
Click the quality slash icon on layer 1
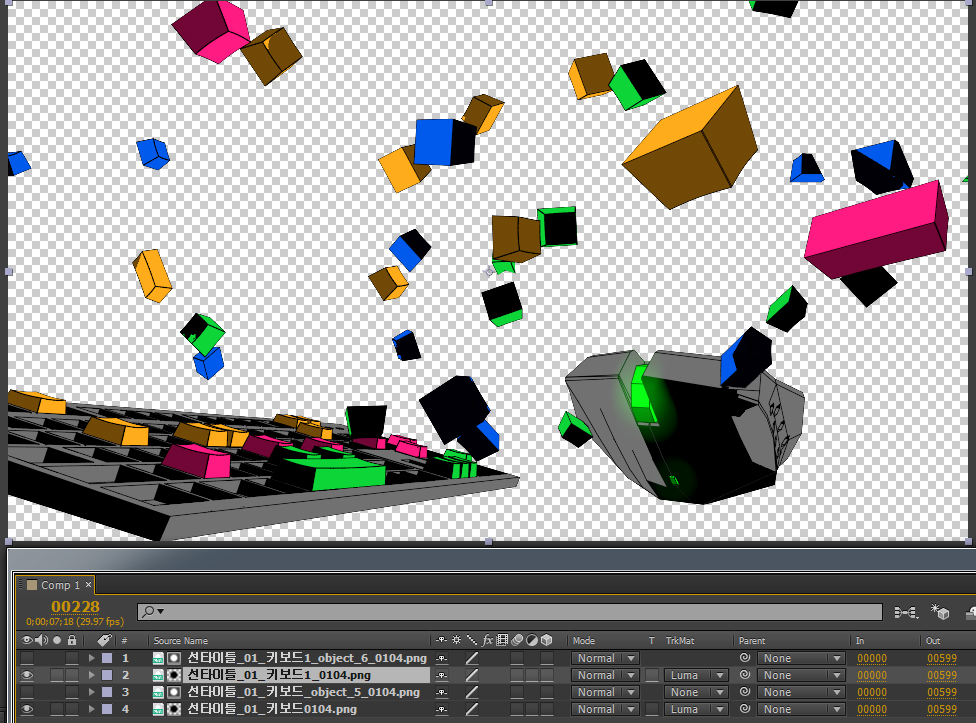point(472,658)
